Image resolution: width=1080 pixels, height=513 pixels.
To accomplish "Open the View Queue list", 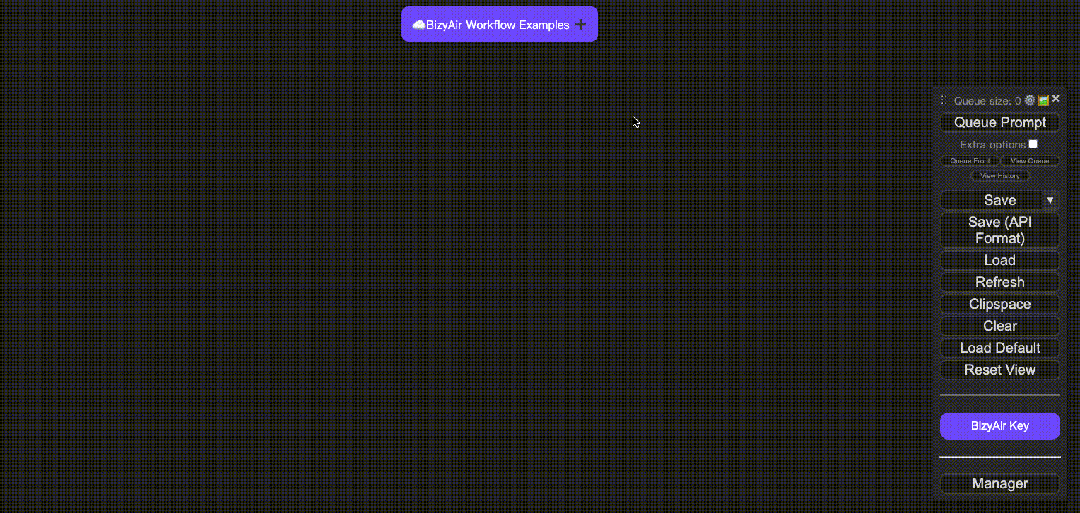I will [x=1029, y=160].
